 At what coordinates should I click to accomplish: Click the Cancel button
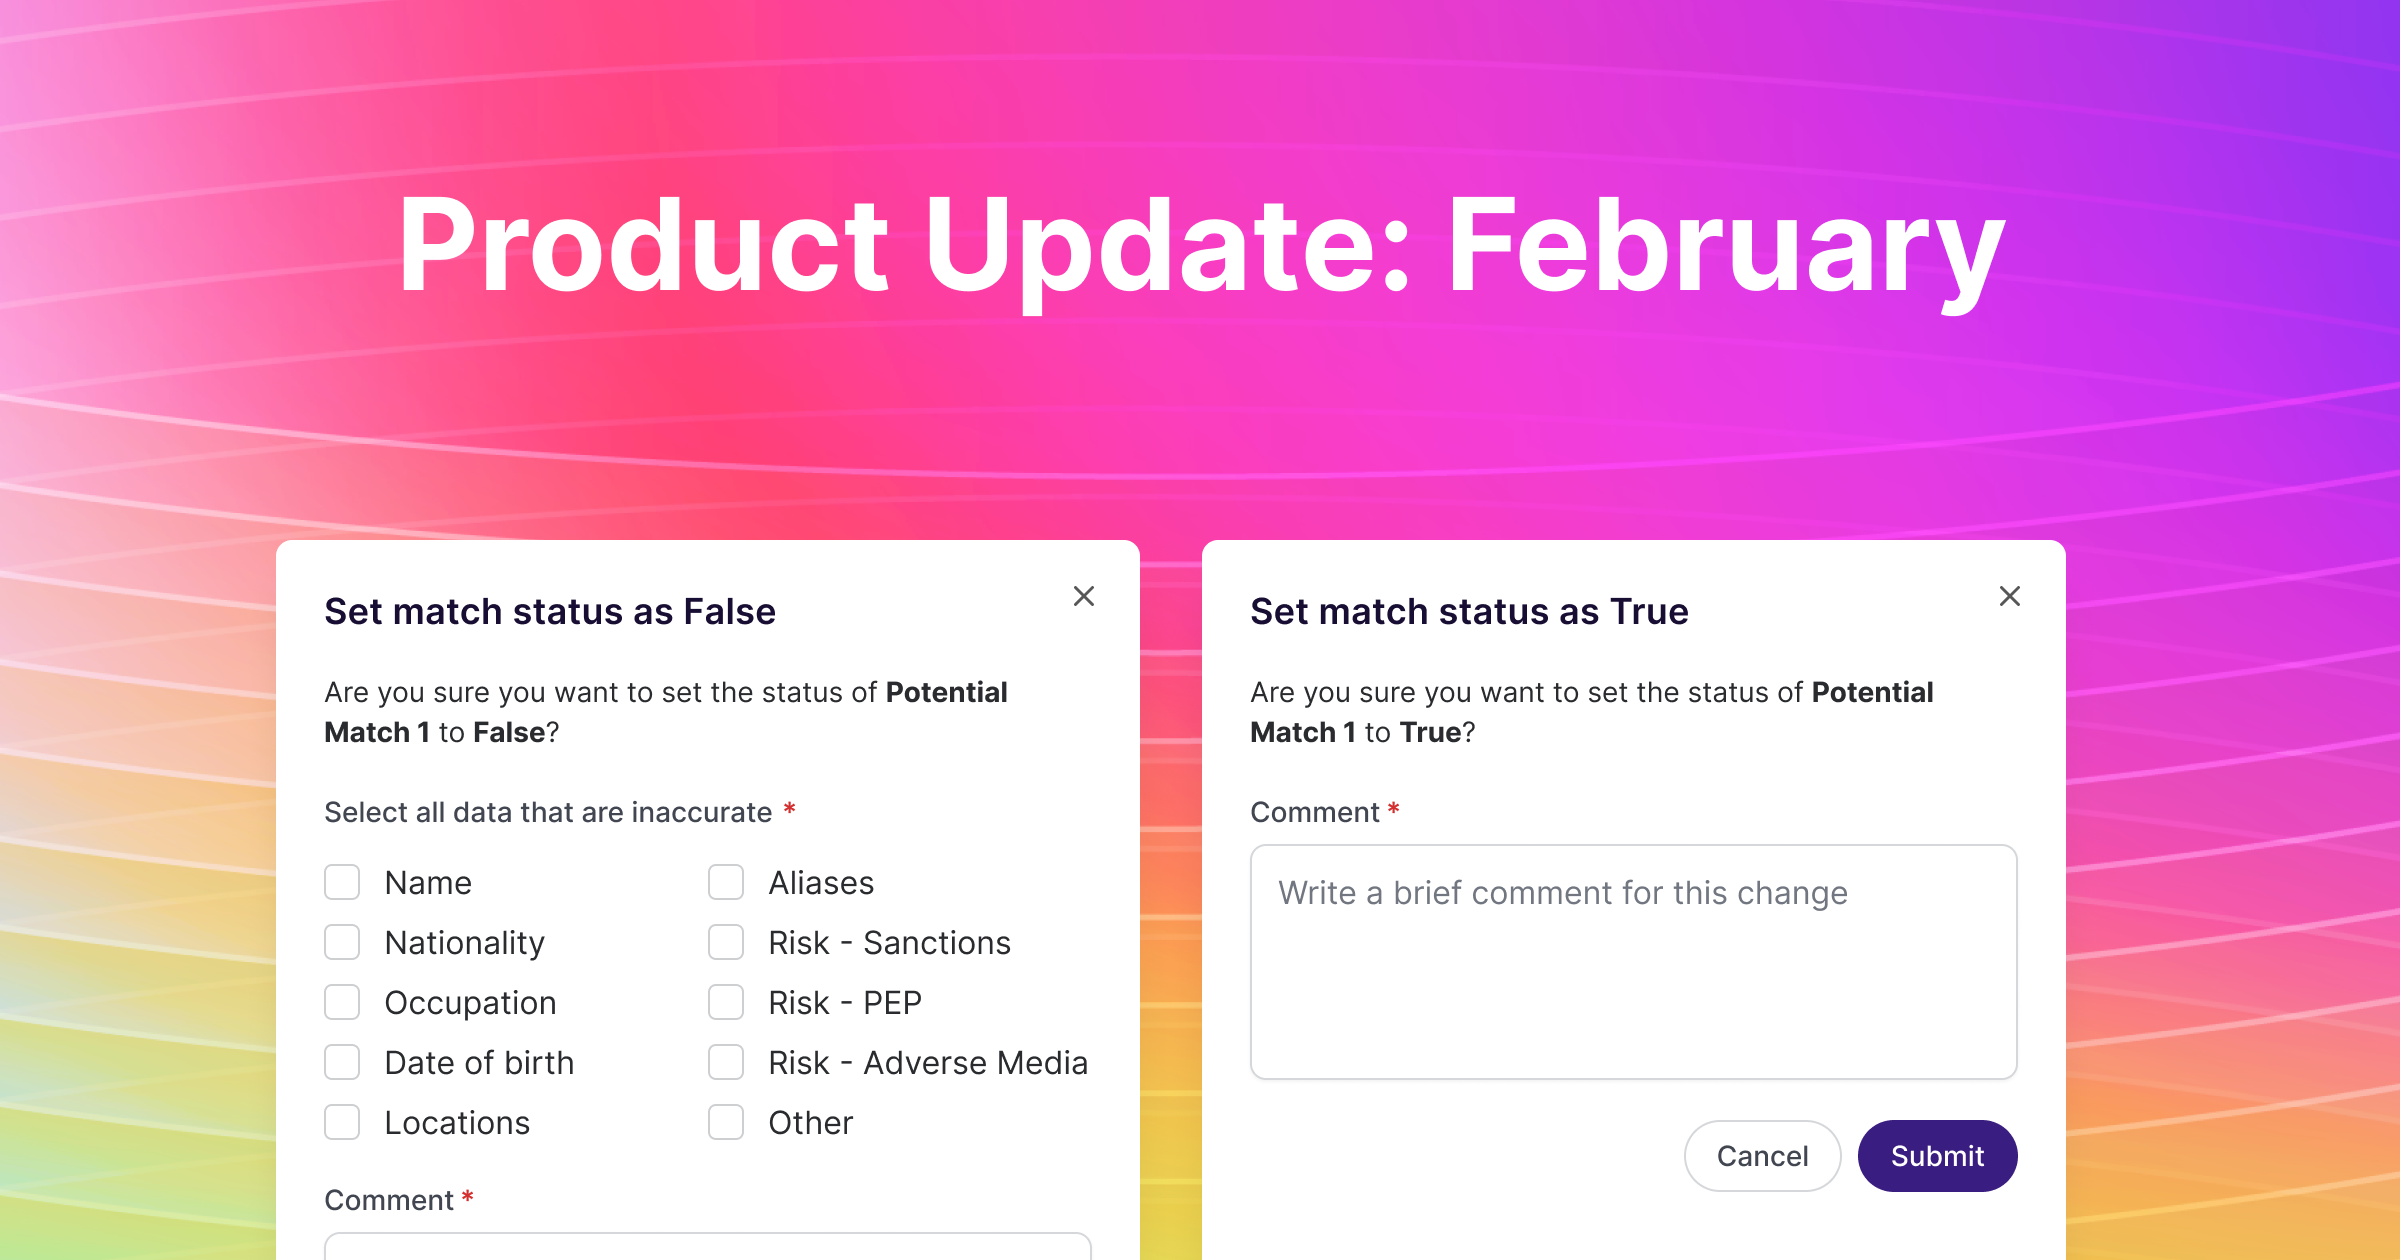(1762, 1156)
